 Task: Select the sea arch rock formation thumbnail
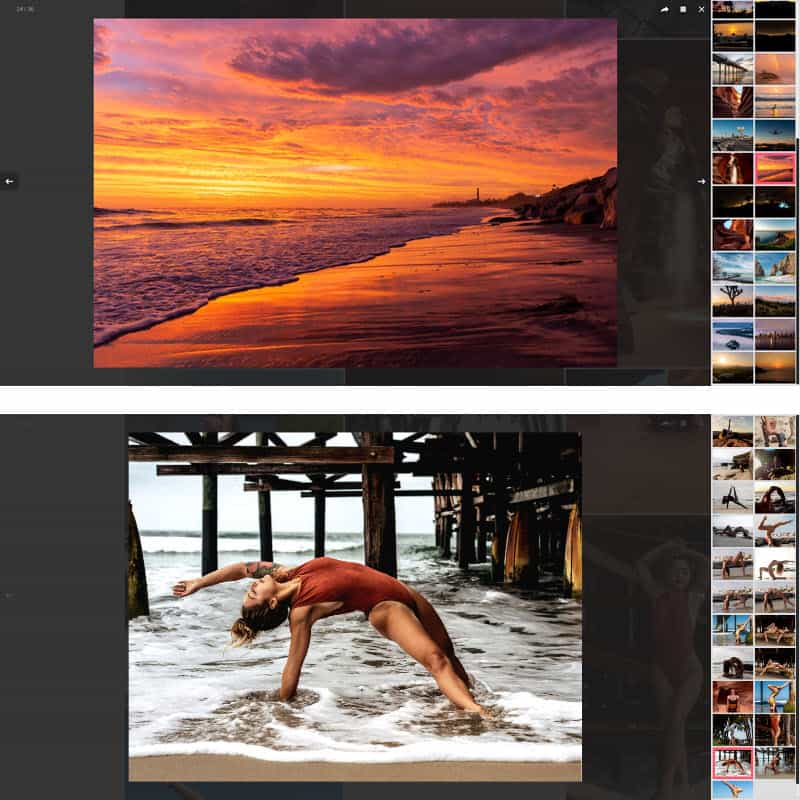point(775,267)
